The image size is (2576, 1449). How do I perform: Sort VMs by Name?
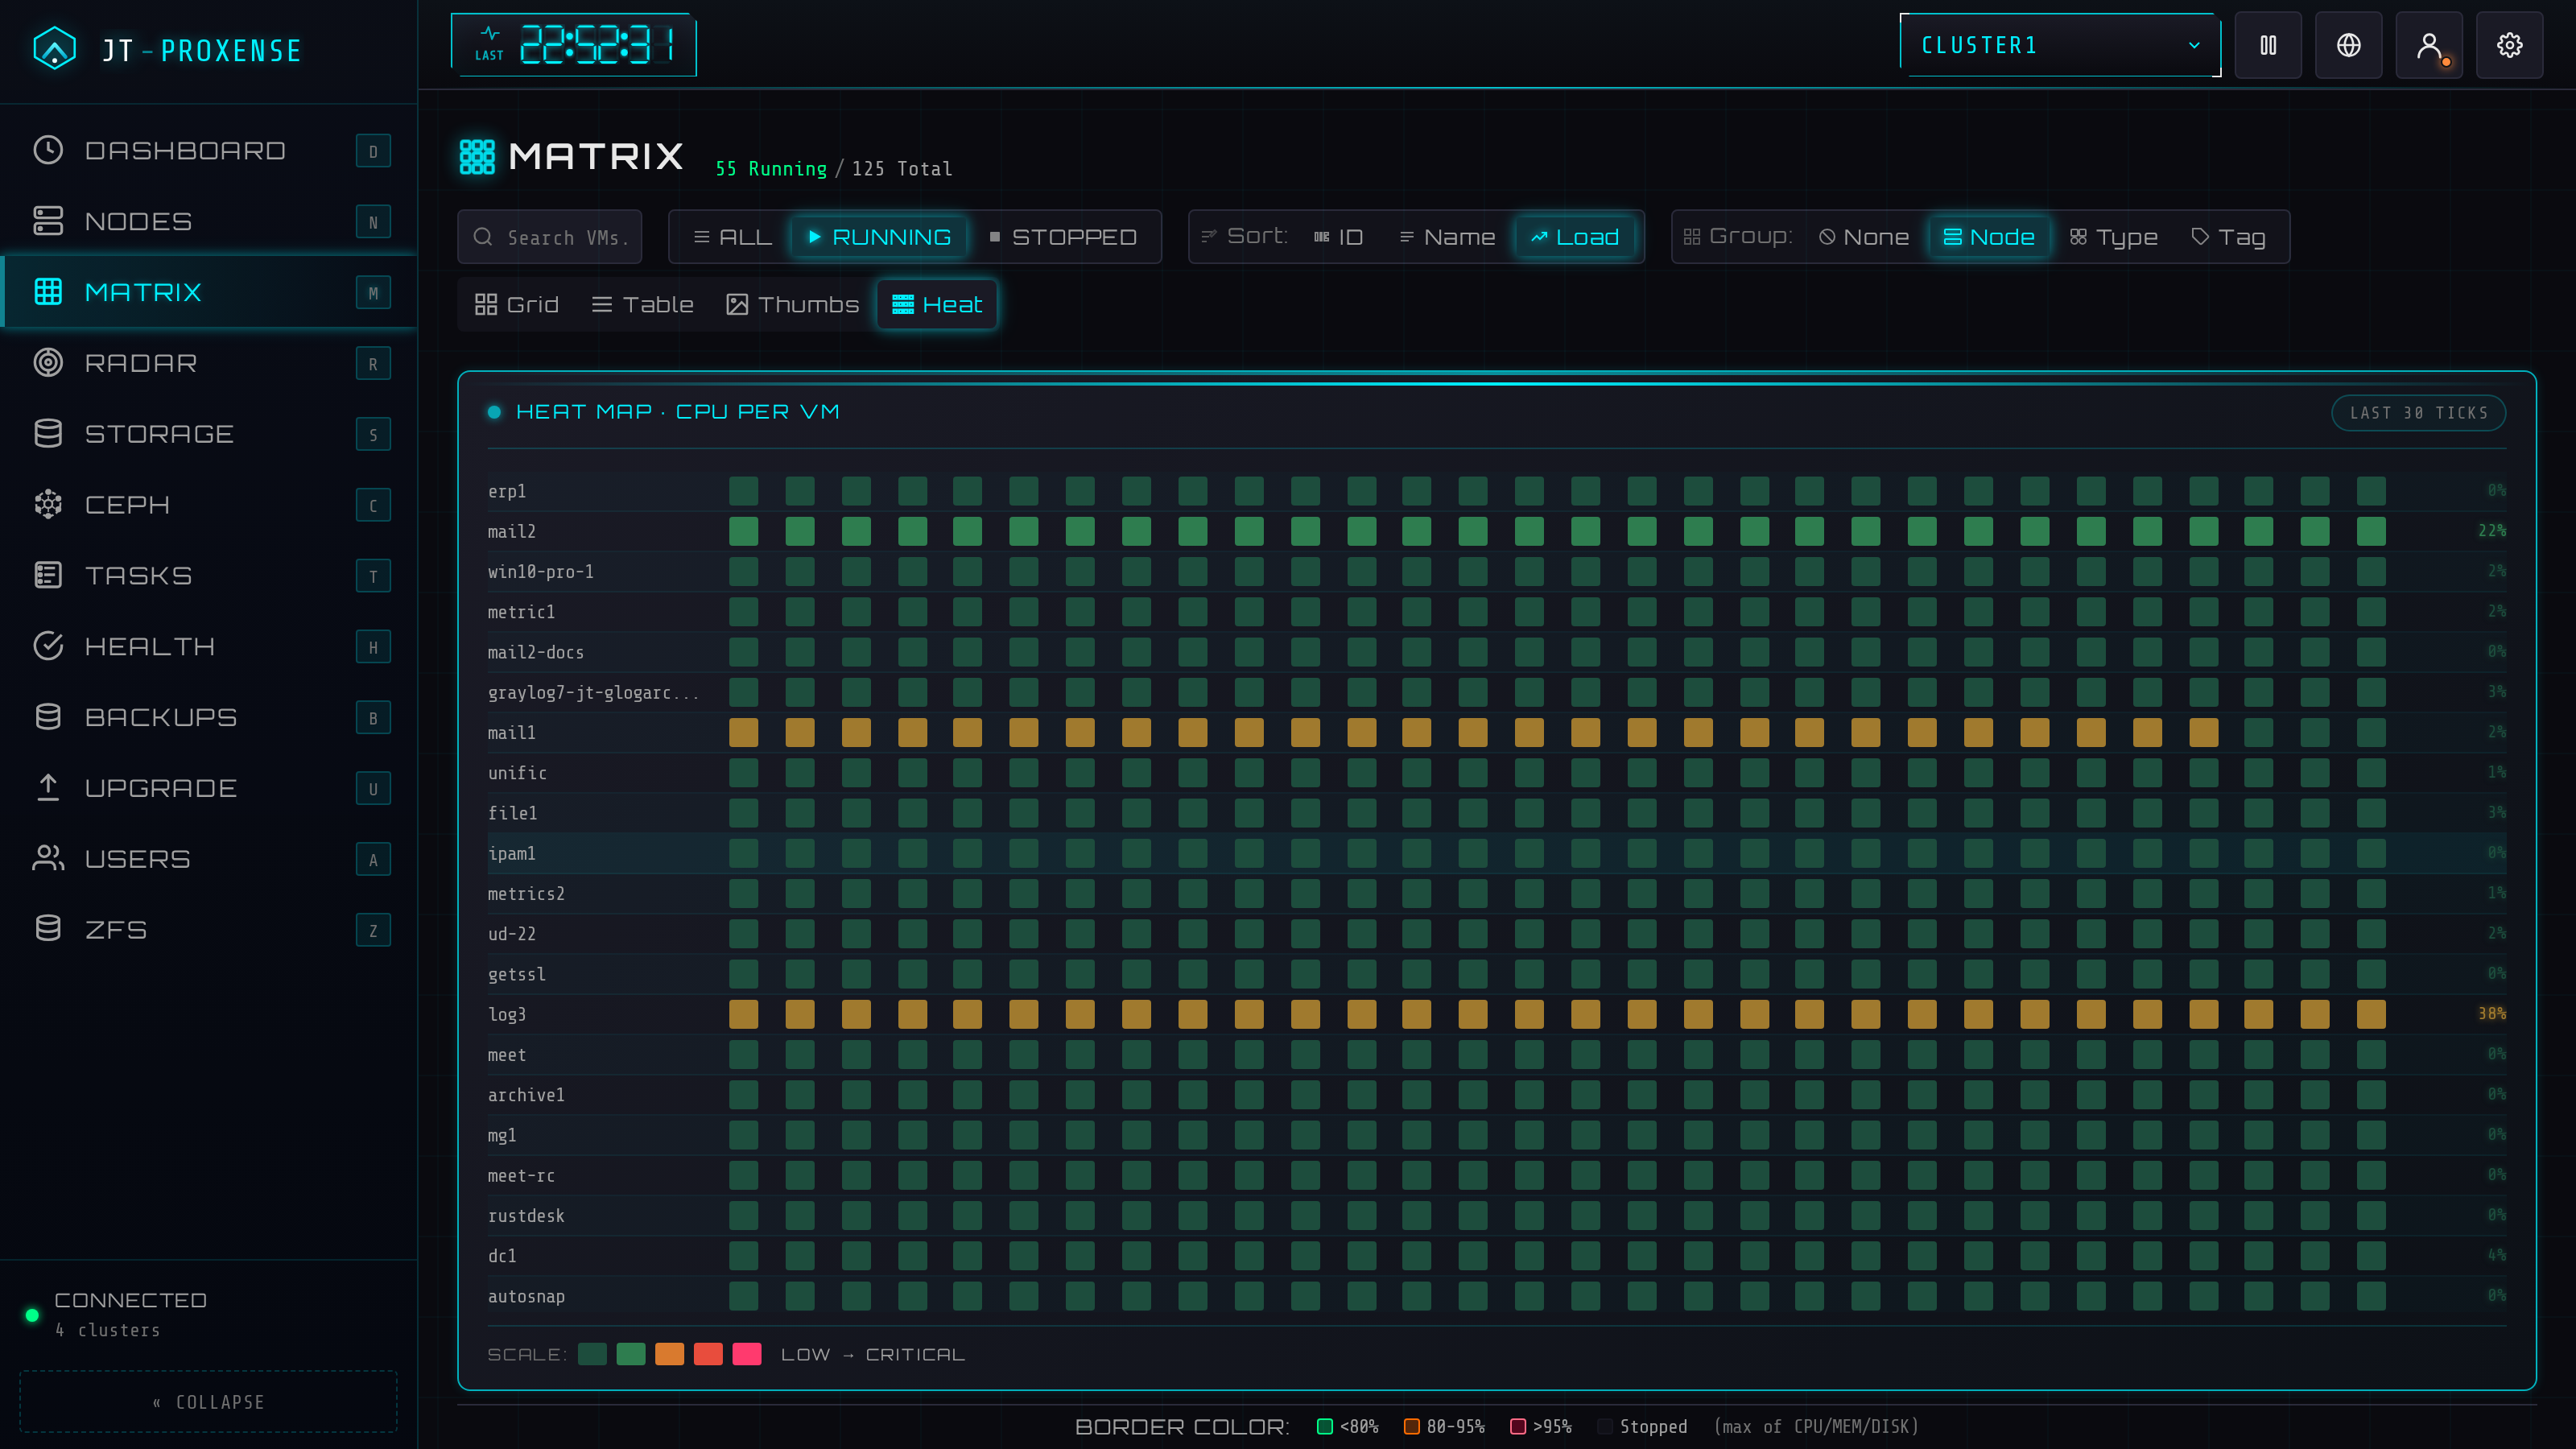coord(1447,237)
